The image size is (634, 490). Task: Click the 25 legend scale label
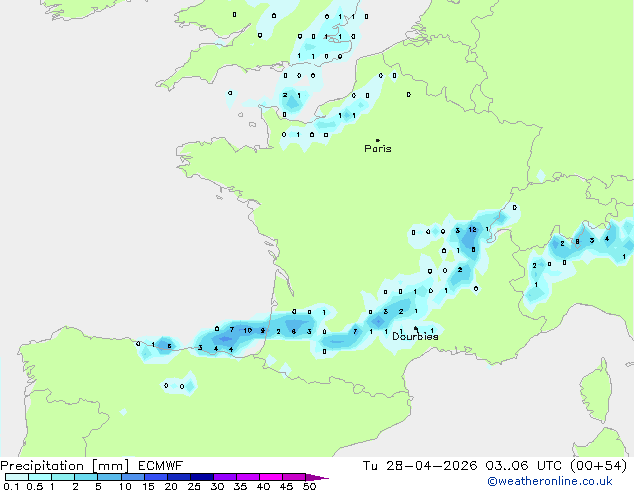click(194, 486)
